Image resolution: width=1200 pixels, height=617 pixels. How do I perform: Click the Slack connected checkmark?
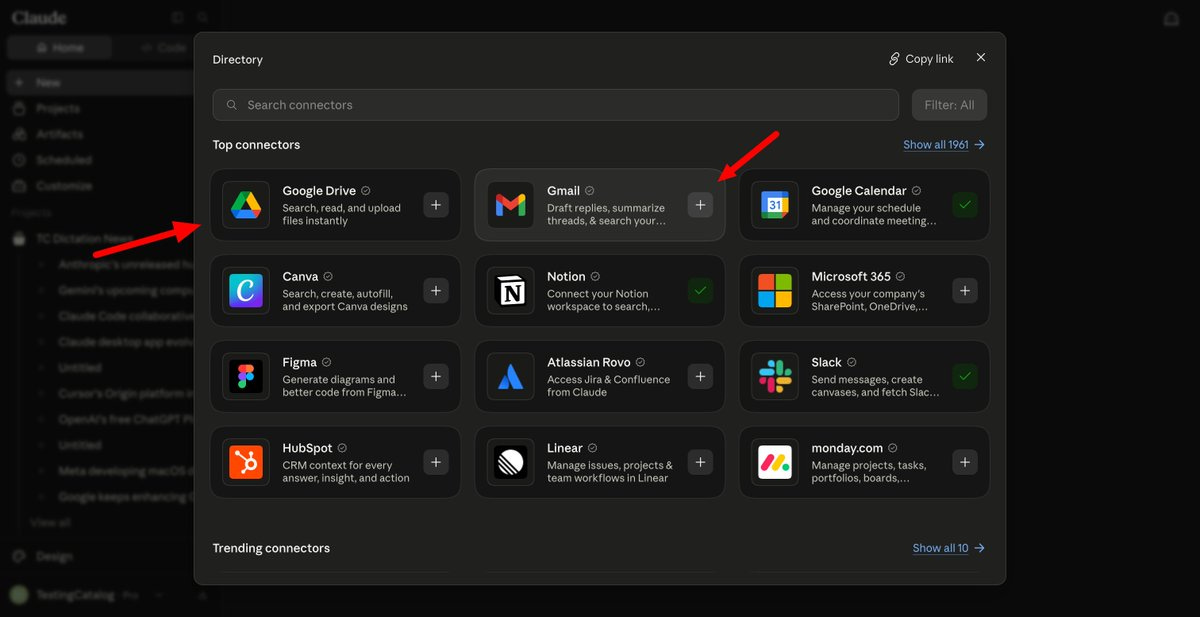point(965,377)
